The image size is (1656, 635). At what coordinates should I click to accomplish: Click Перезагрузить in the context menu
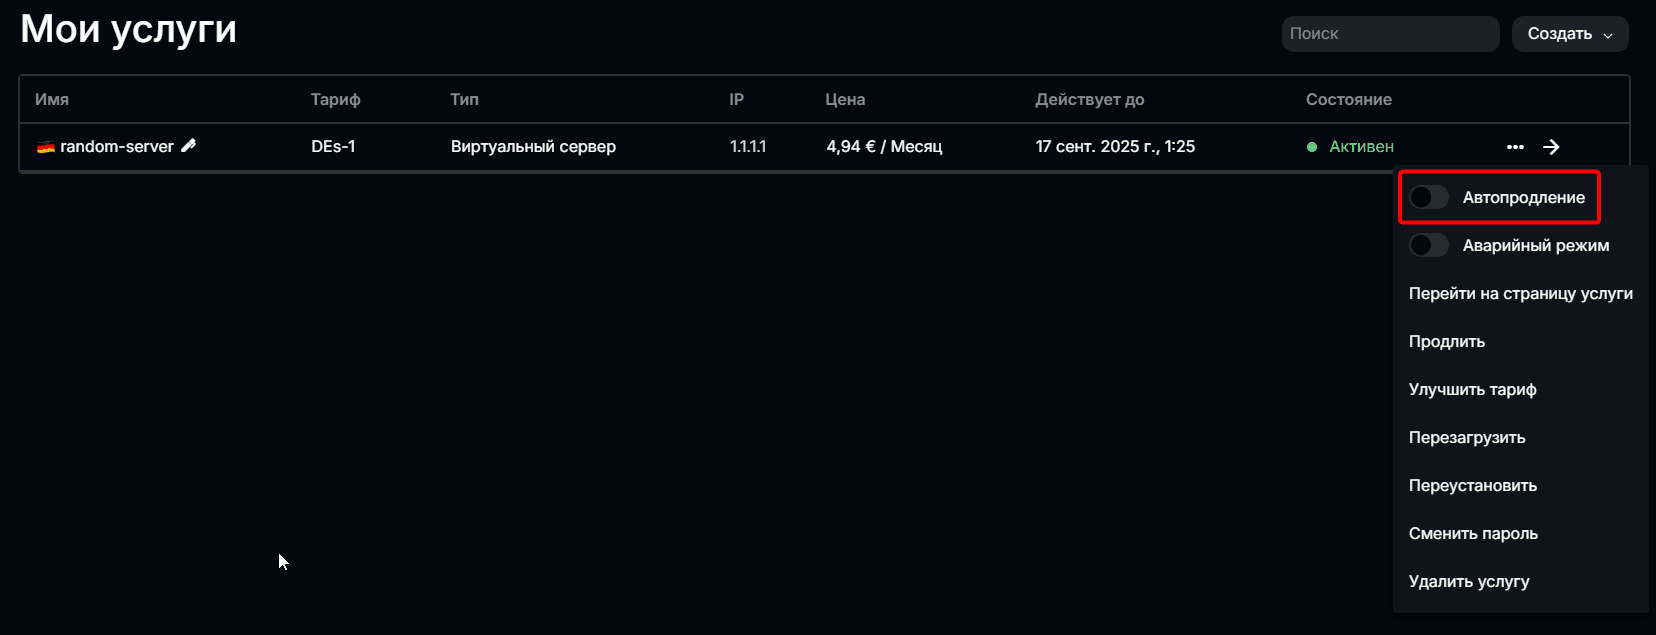(1467, 437)
